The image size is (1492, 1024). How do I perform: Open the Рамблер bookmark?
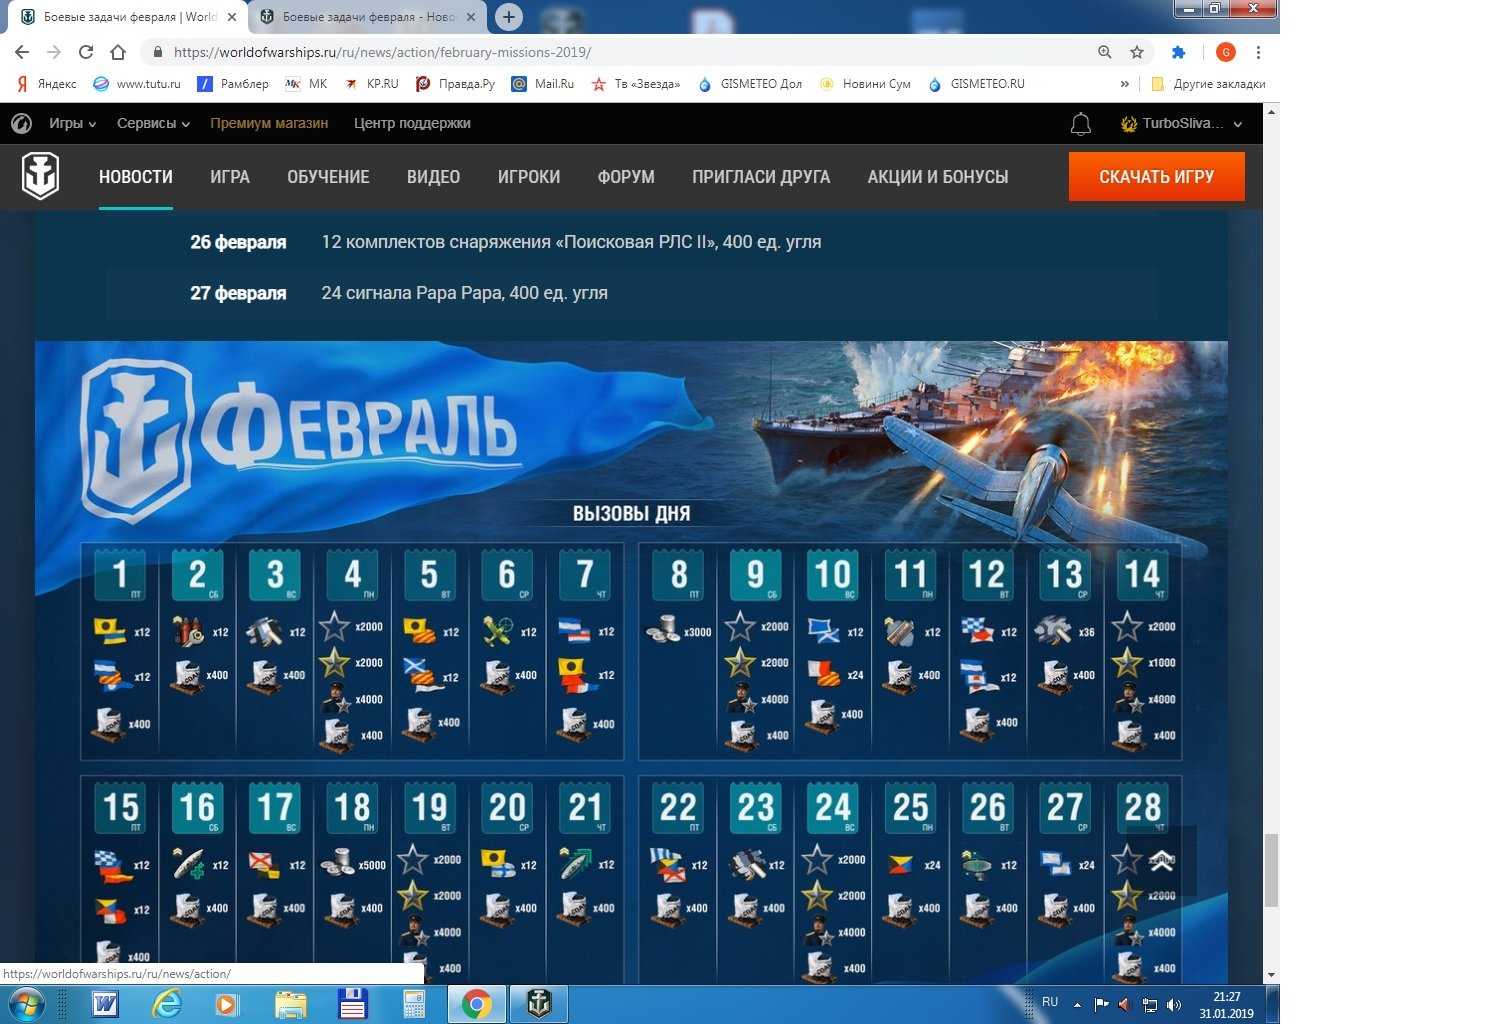coord(233,84)
